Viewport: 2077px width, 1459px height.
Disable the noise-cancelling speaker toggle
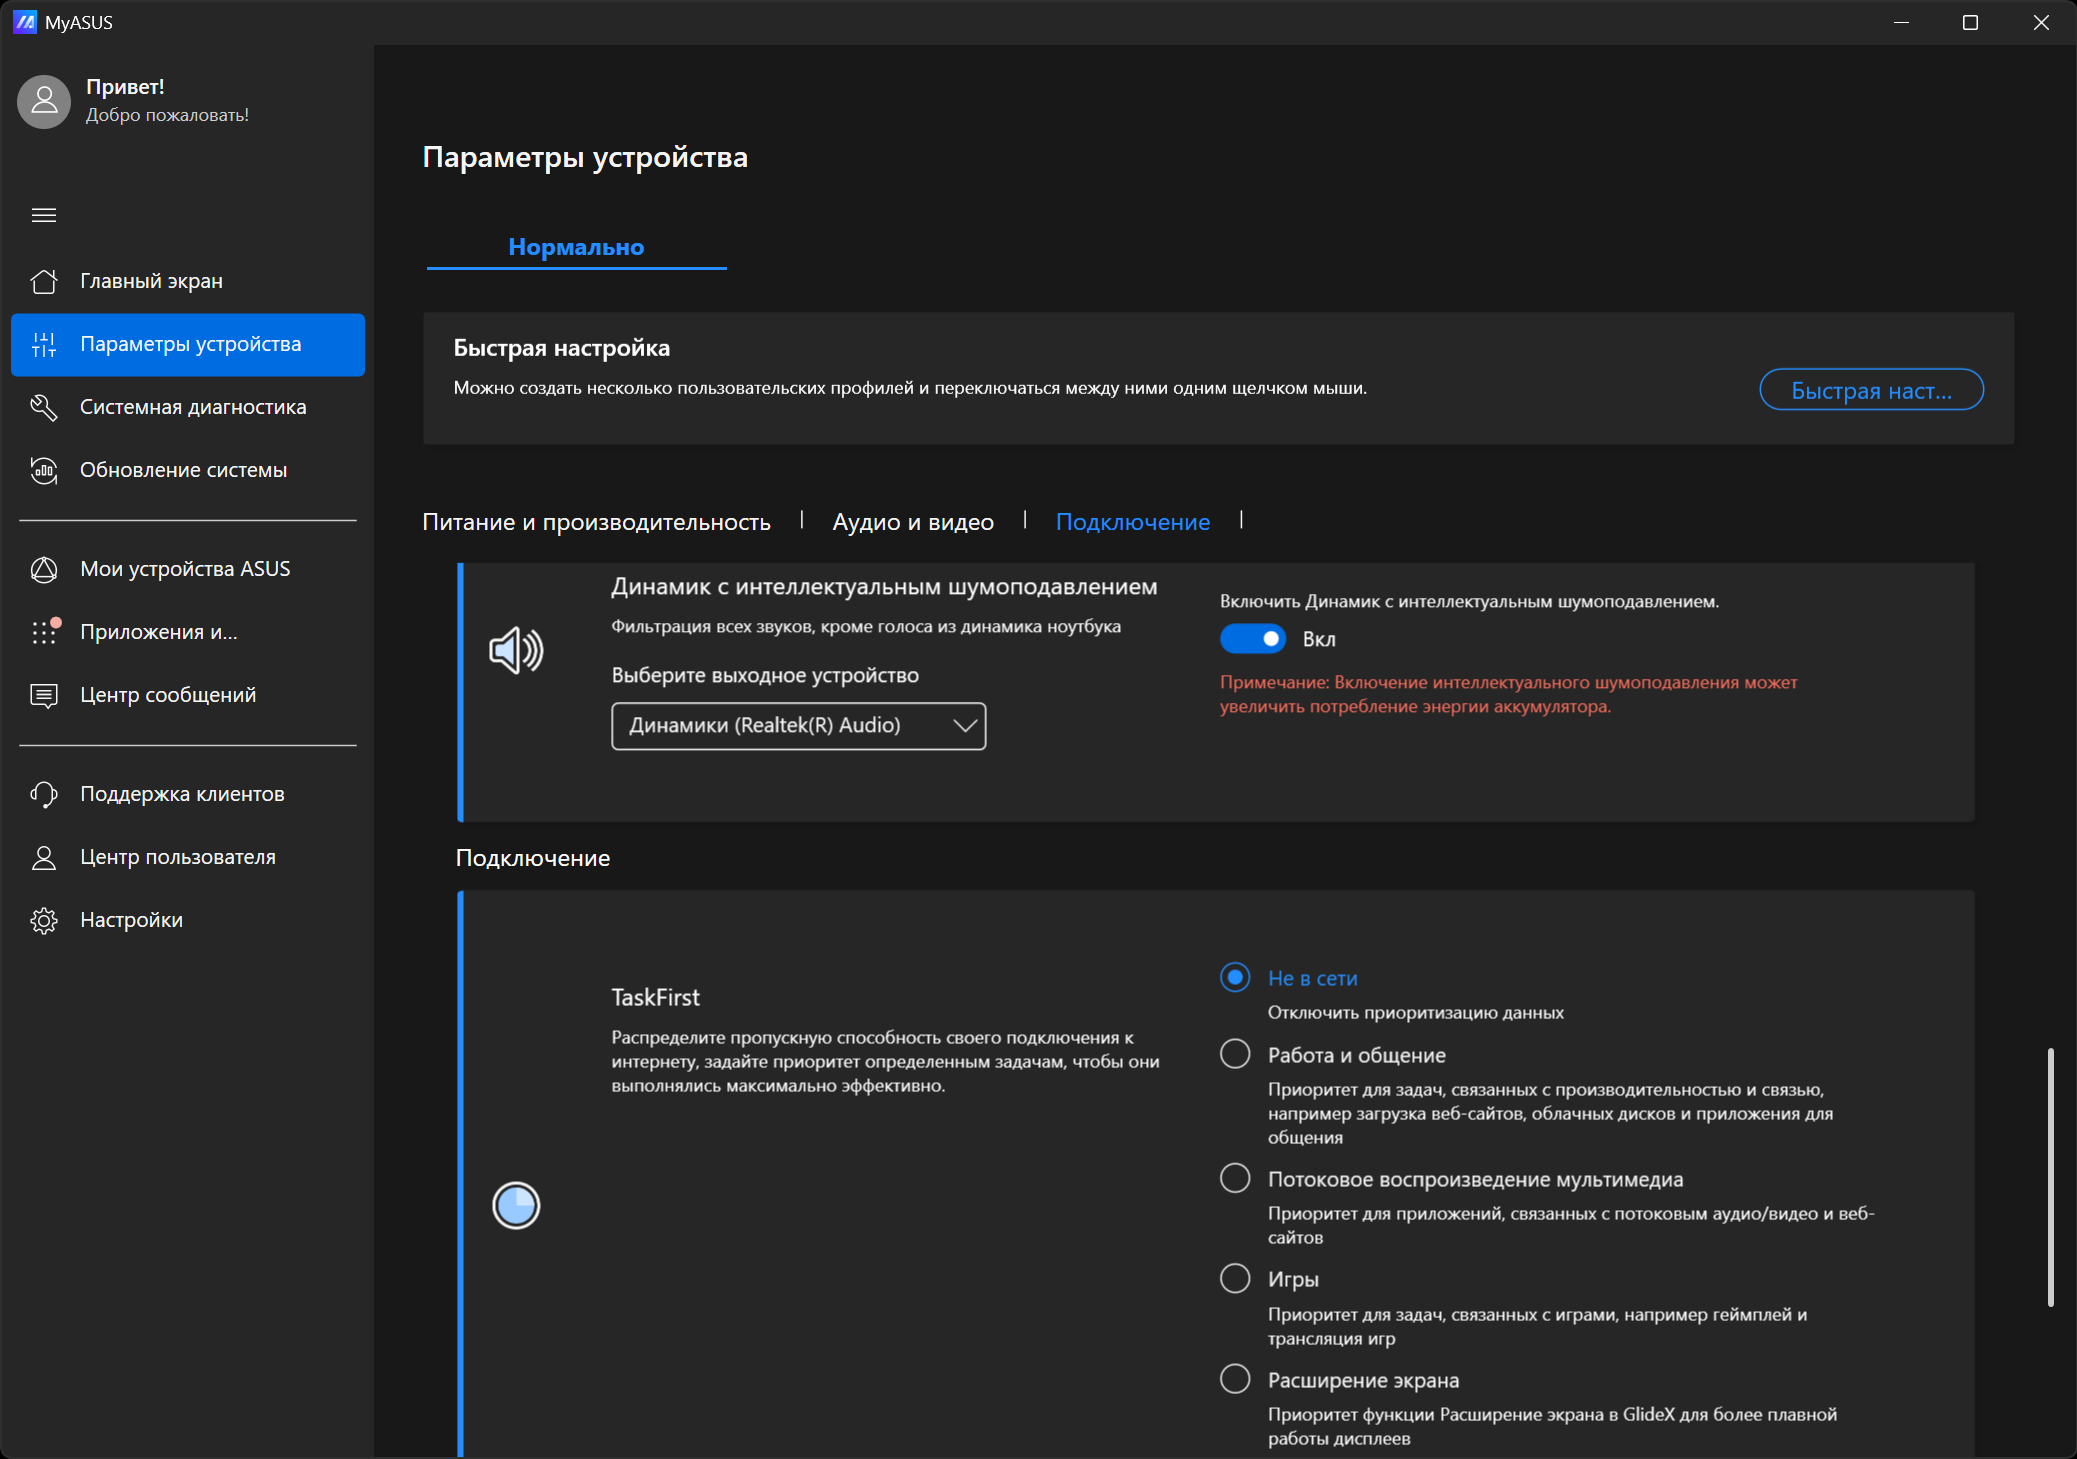pyautogui.click(x=1252, y=639)
